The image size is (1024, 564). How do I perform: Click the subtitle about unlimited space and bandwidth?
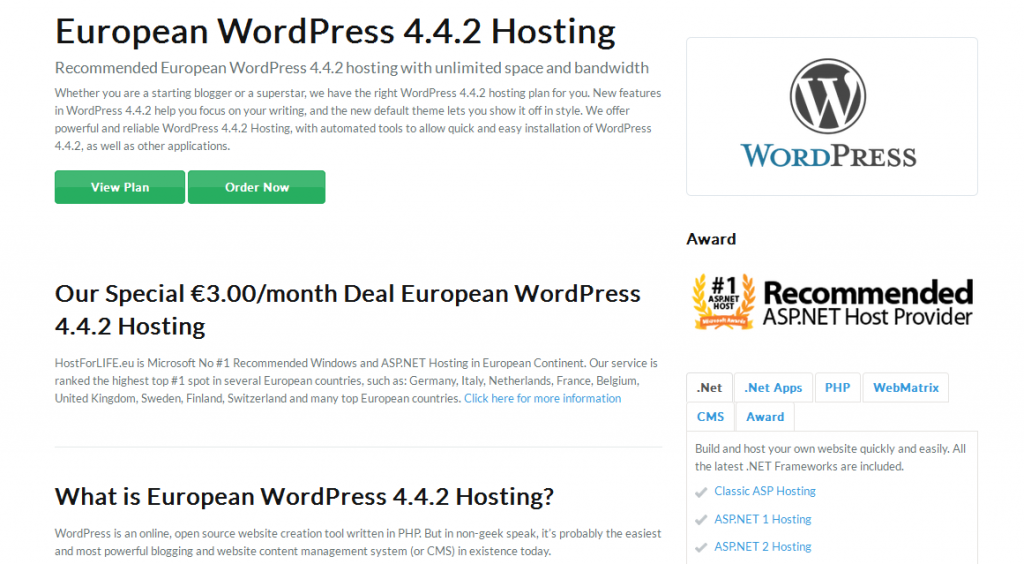tap(351, 68)
